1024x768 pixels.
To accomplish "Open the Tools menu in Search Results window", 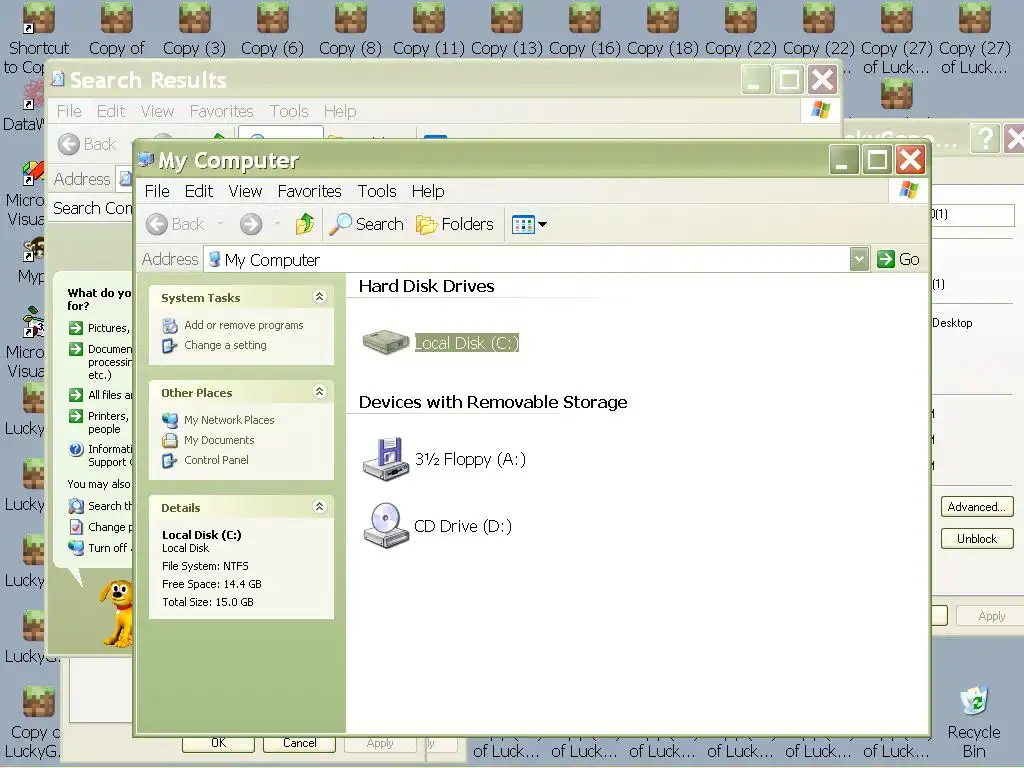I will click(289, 111).
